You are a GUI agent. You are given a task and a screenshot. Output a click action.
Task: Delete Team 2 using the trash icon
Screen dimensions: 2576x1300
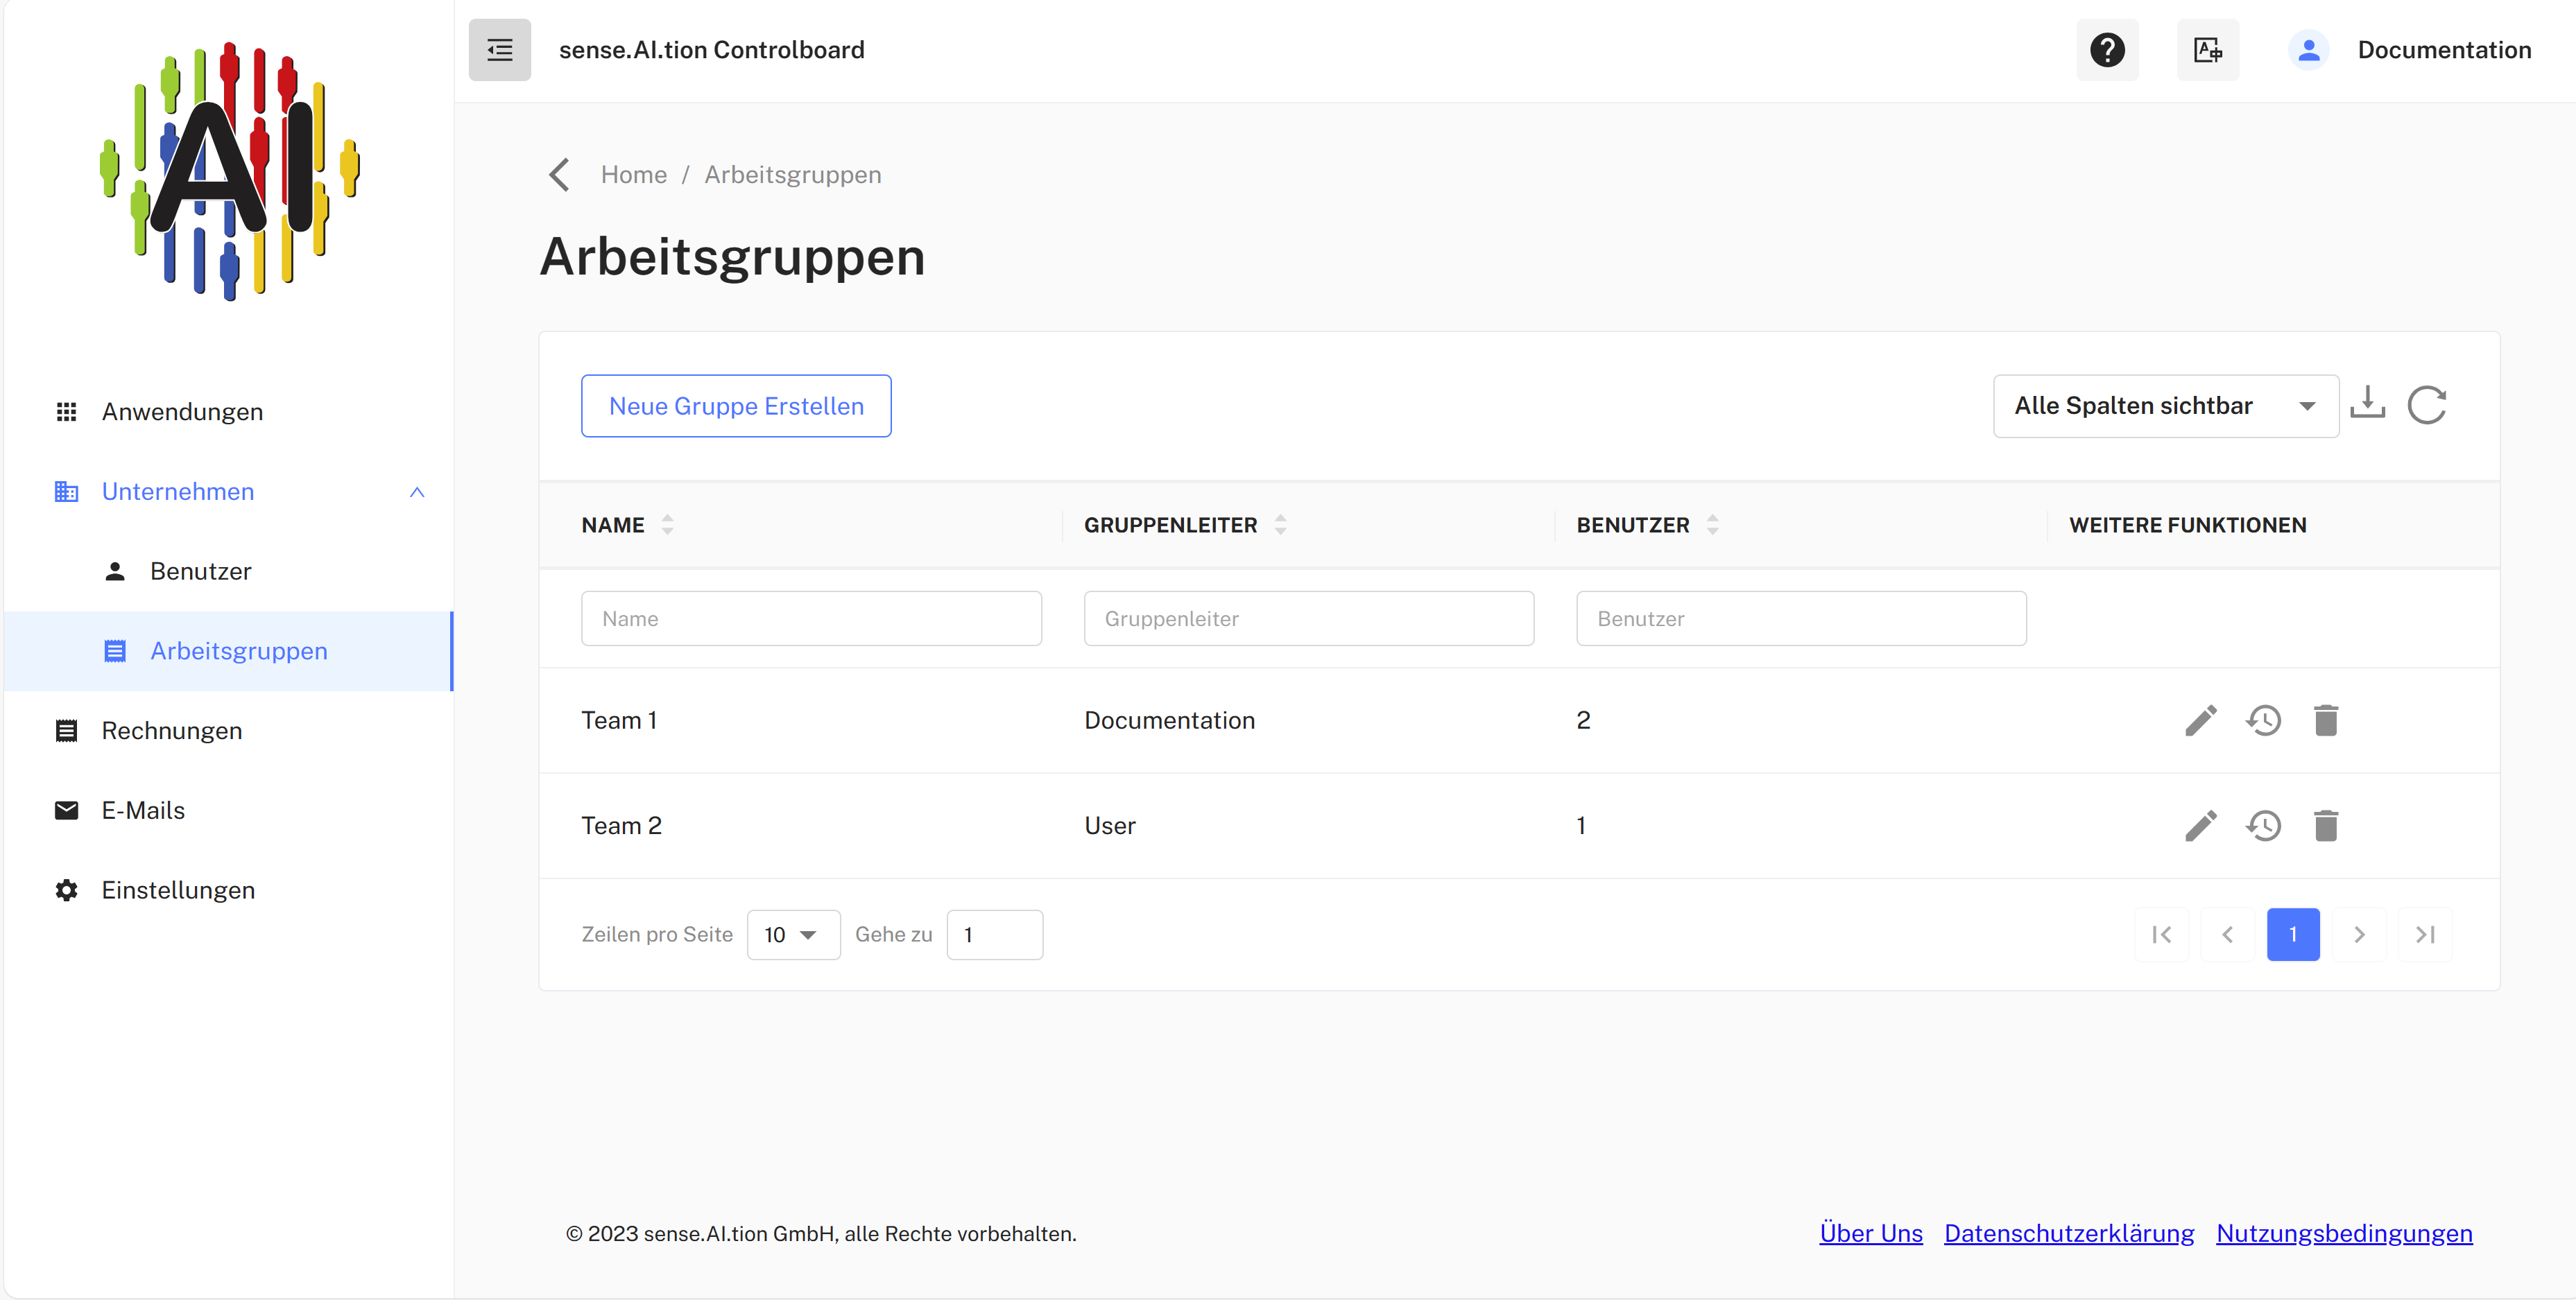click(2326, 826)
